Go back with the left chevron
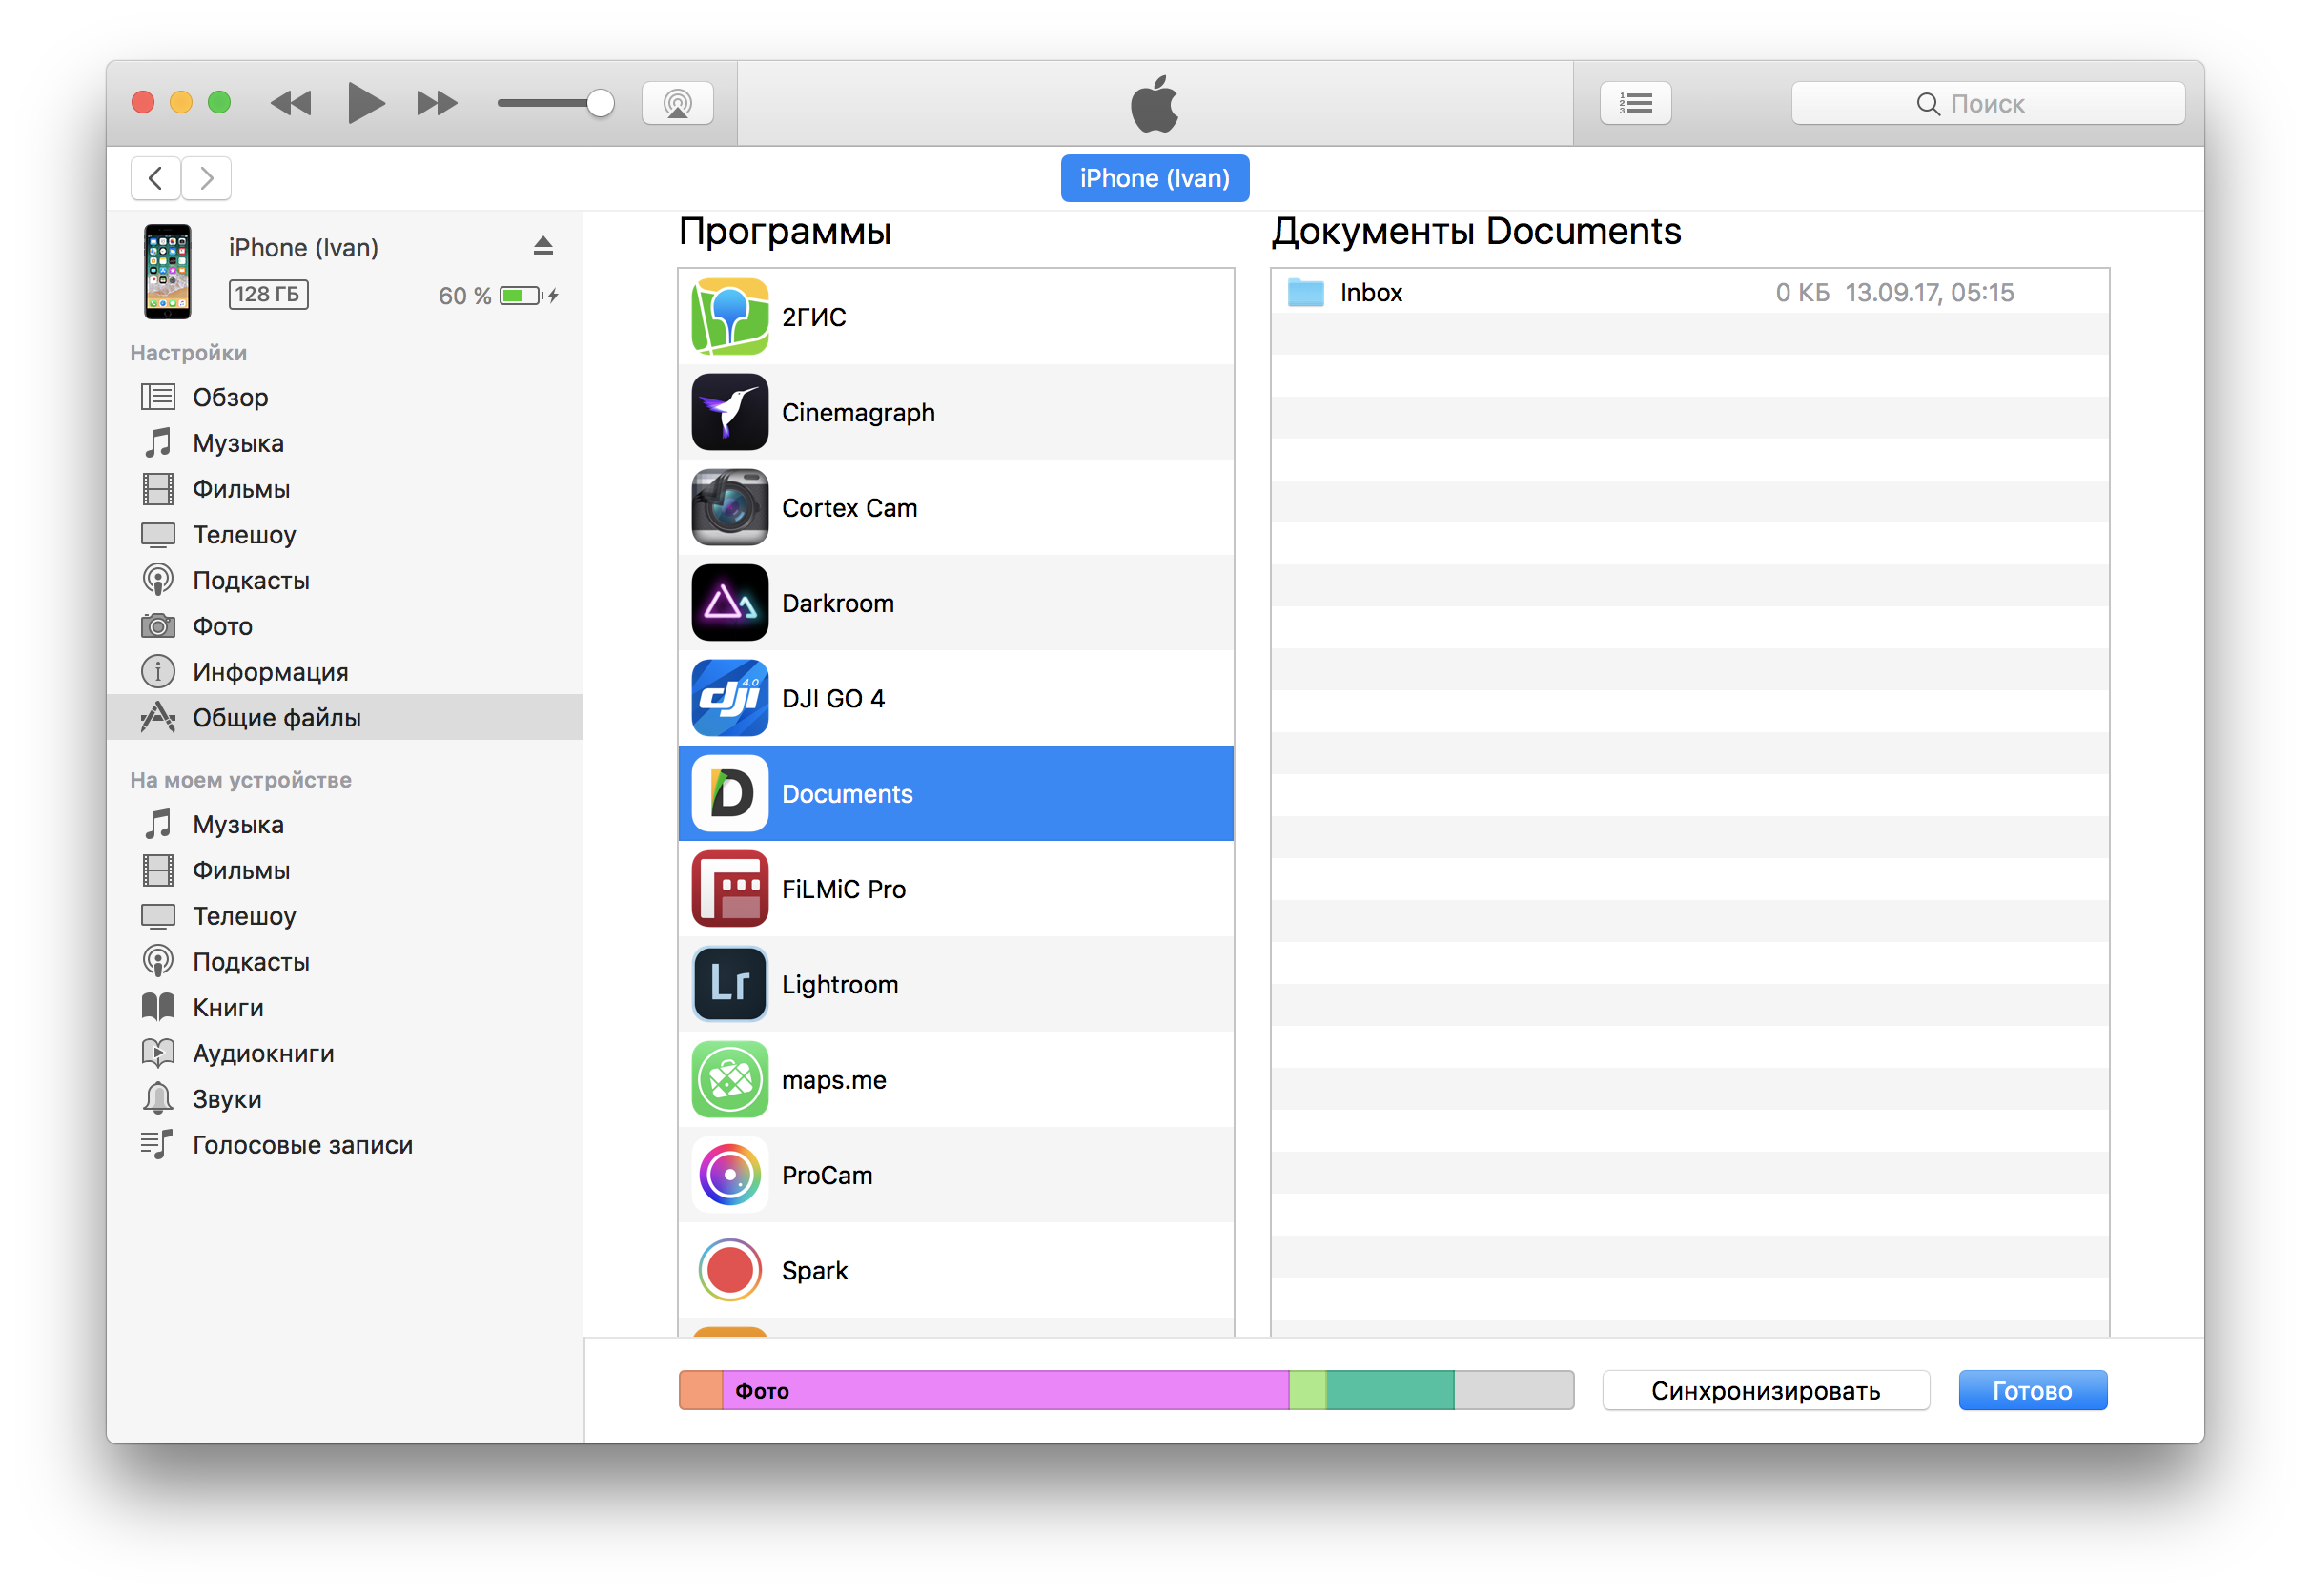 [155, 178]
